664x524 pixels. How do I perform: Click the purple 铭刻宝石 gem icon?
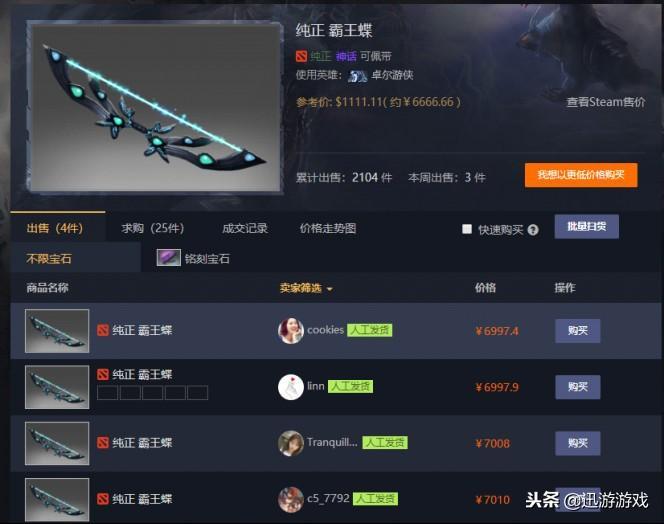click(169, 258)
